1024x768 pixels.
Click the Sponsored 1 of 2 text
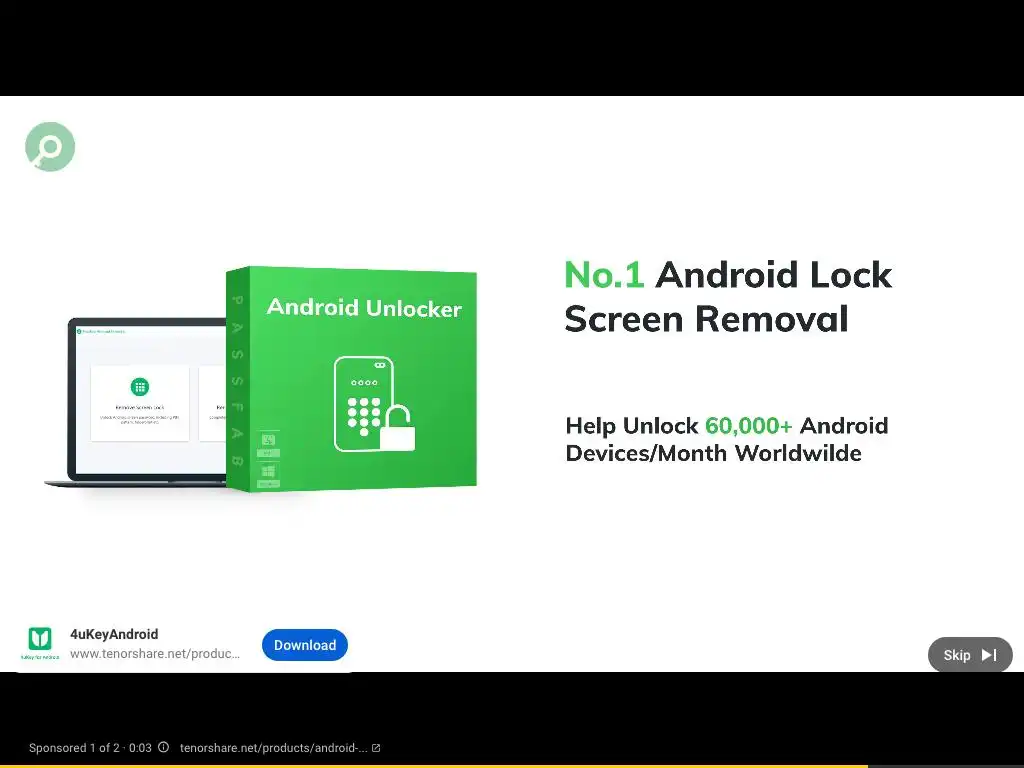pos(76,748)
